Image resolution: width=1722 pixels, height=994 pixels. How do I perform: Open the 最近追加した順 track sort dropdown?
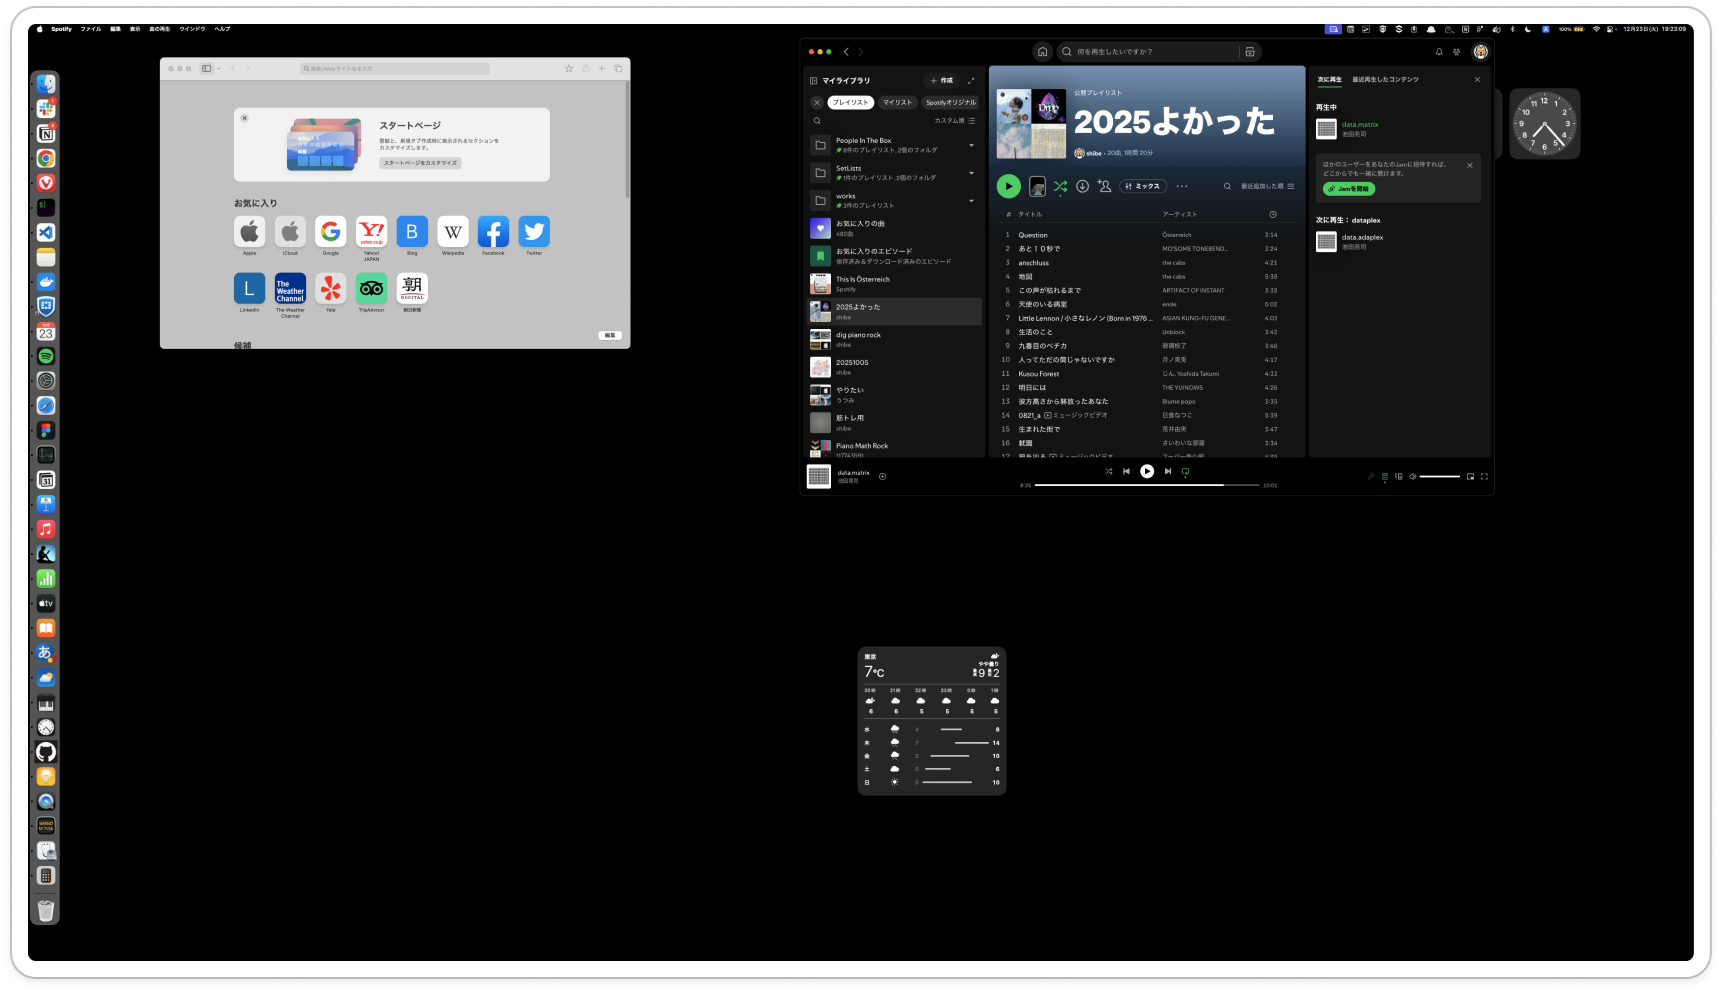tap(1268, 186)
